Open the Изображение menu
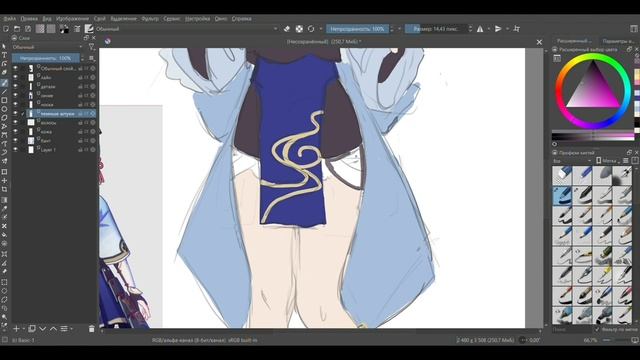The height and width of the screenshot is (360, 640). 73,19
